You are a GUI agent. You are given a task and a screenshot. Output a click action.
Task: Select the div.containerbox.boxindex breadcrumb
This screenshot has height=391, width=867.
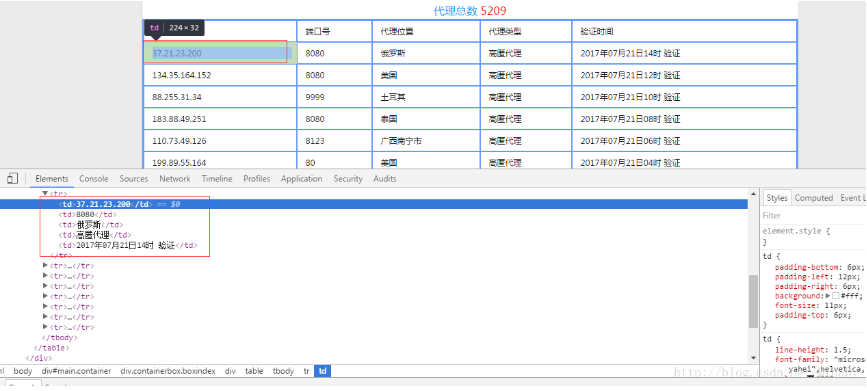168,371
